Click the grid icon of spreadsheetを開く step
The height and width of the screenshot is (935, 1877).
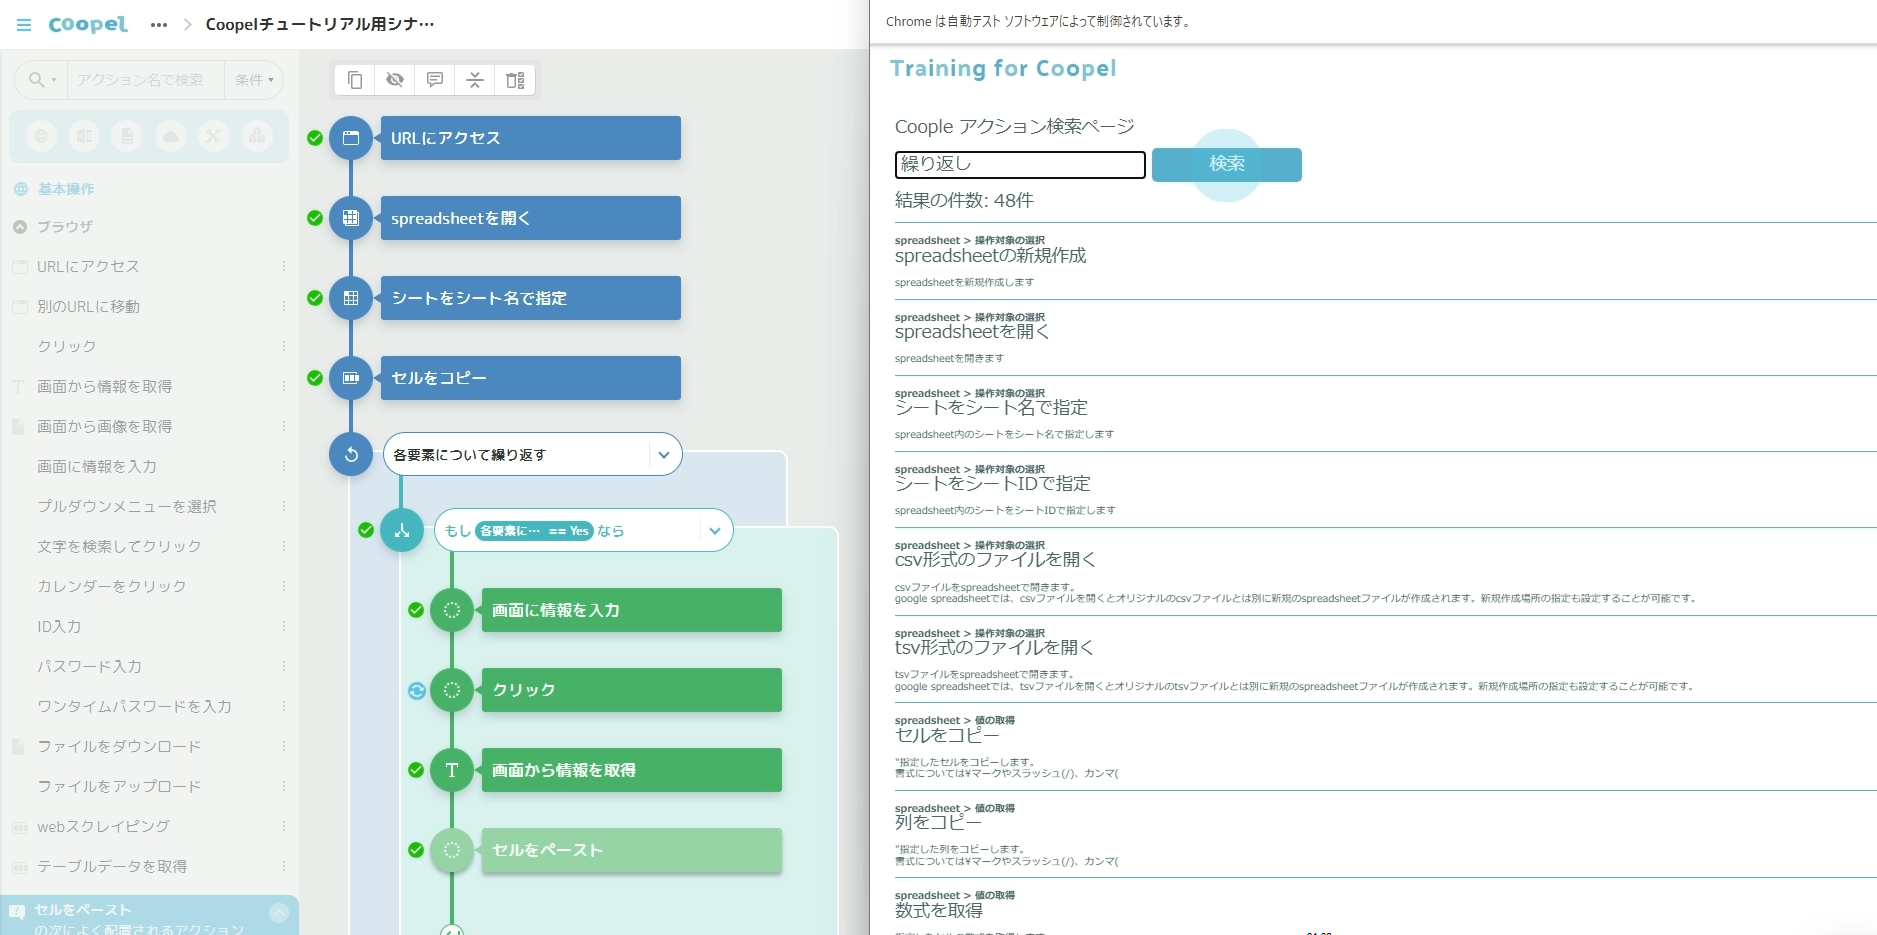351,218
